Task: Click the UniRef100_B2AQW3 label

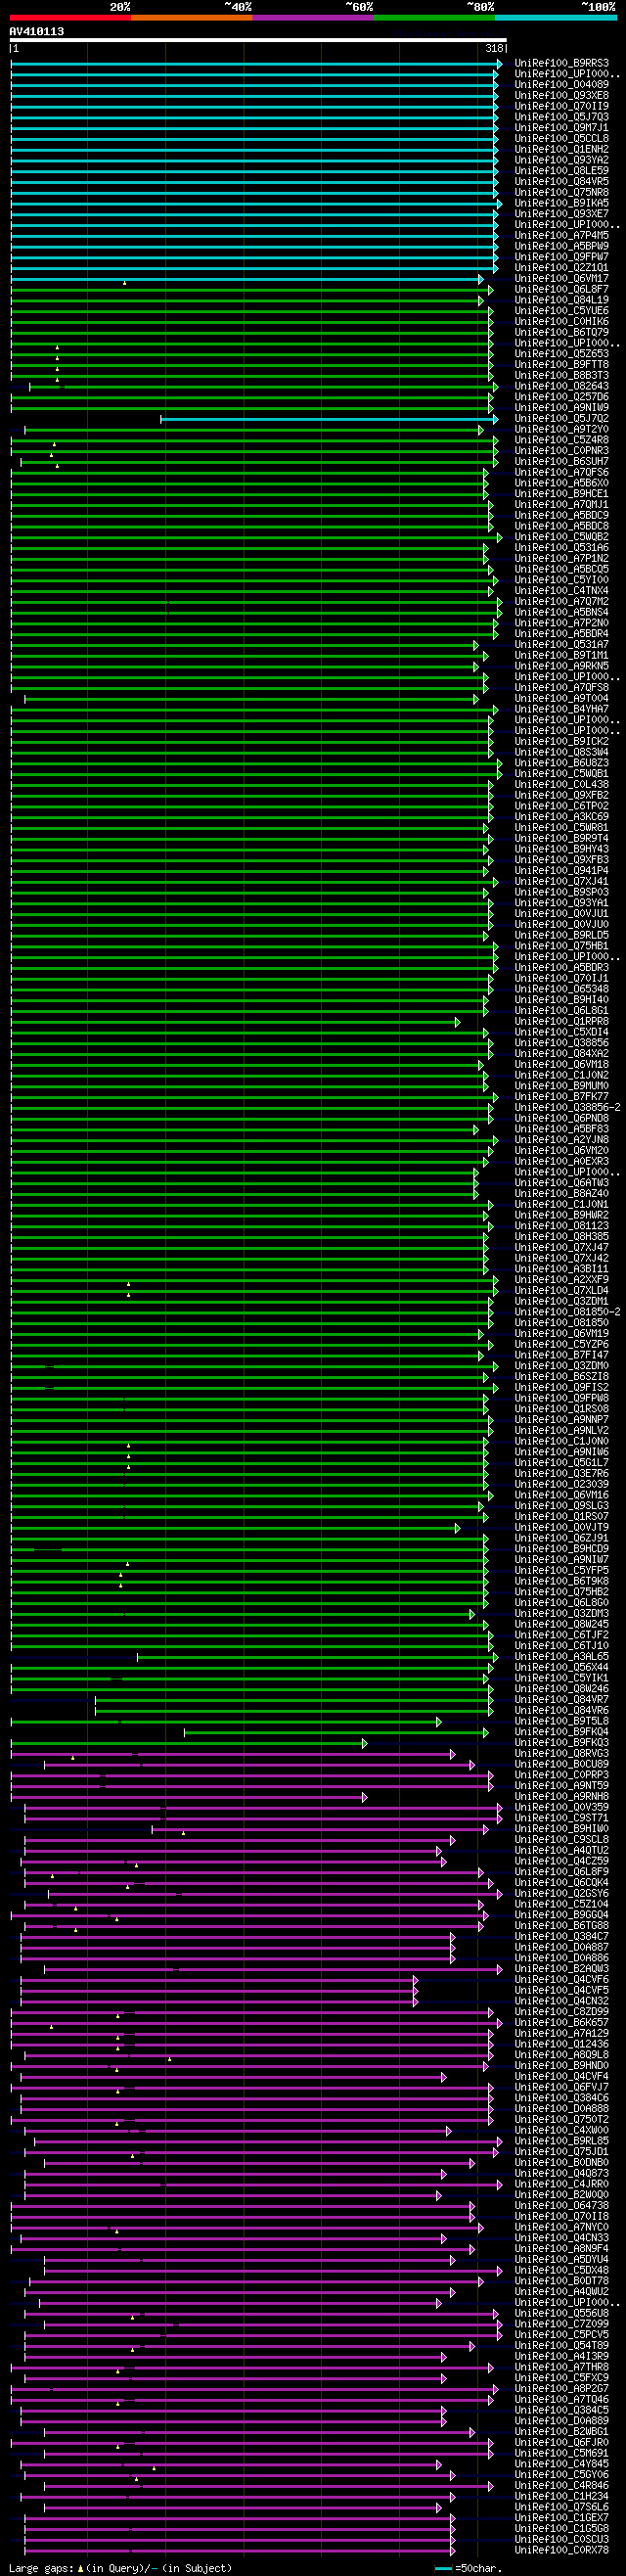Action: [x=561, y=1968]
